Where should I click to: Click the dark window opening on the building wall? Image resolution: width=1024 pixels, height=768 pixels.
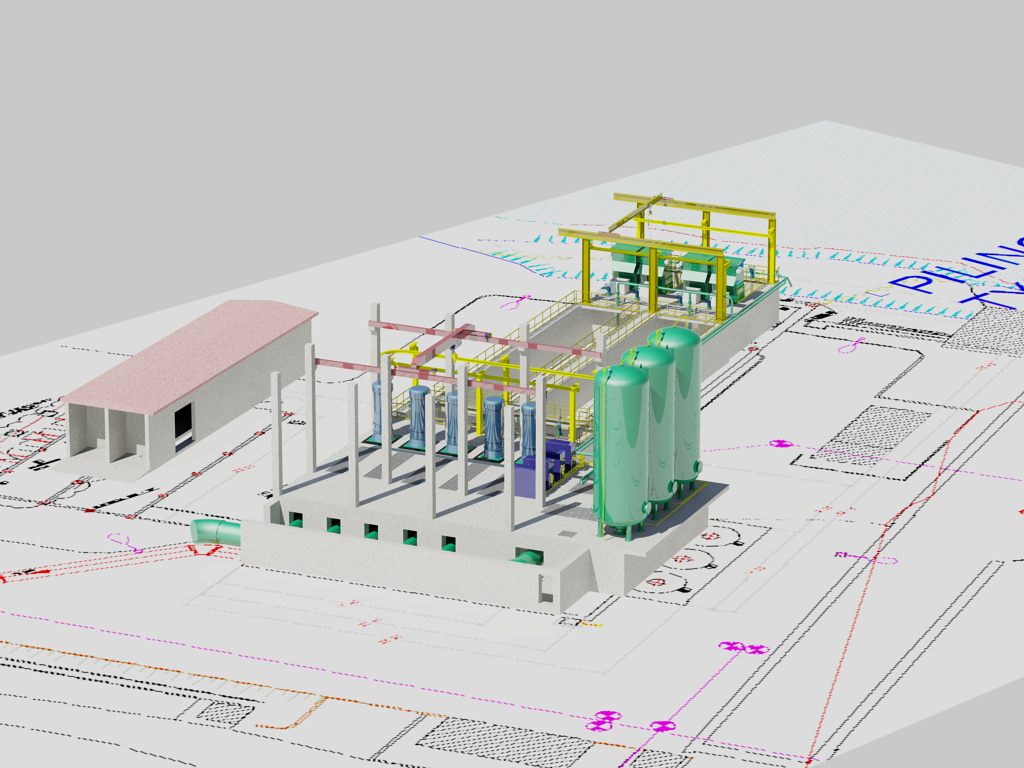183,423
